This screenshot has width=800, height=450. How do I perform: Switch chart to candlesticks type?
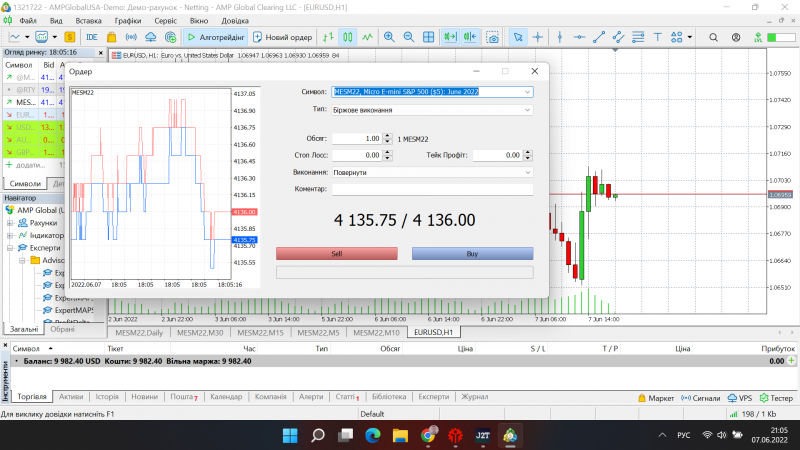[x=348, y=37]
